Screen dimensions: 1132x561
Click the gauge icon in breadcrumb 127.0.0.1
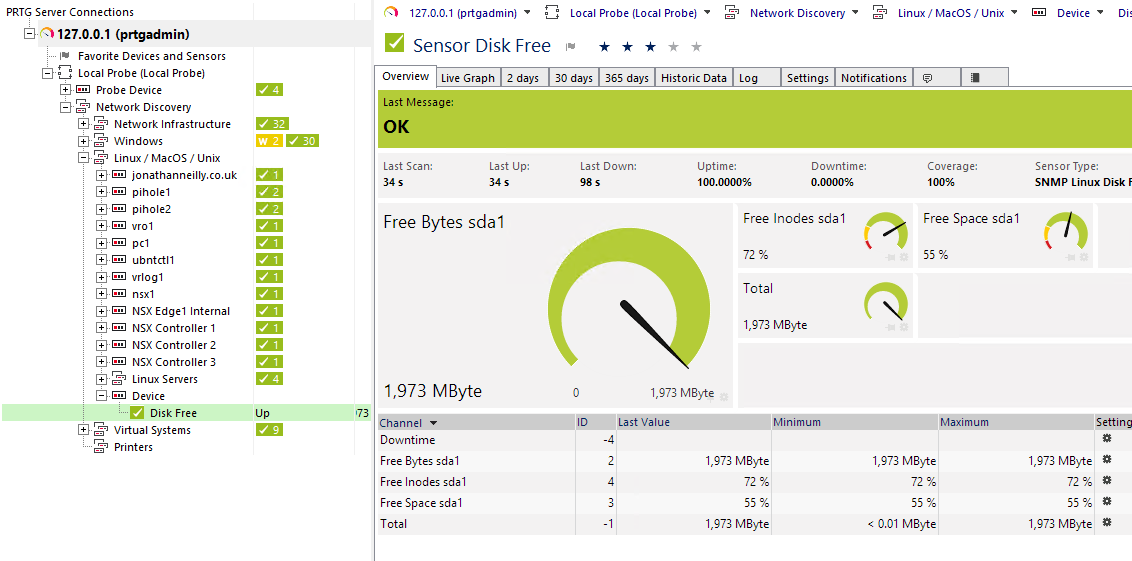391,12
